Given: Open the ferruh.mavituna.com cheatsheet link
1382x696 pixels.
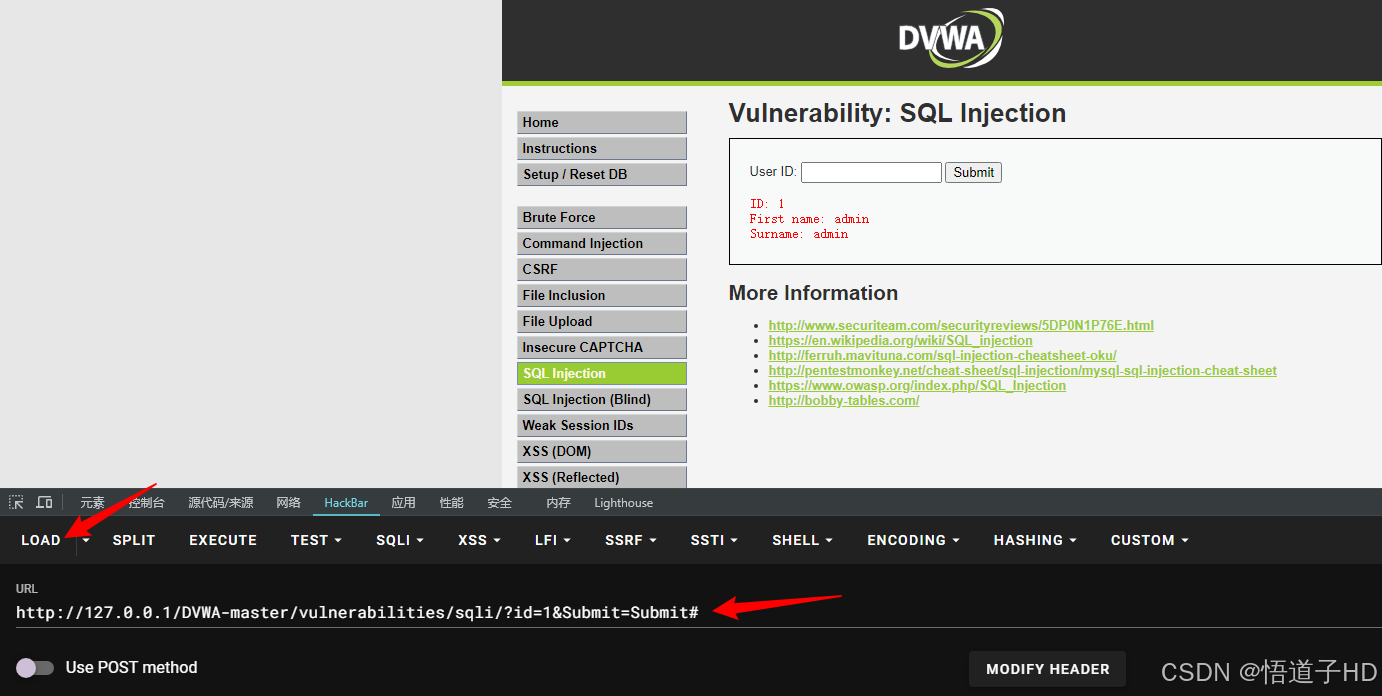Looking at the screenshot, I should 942,355.
